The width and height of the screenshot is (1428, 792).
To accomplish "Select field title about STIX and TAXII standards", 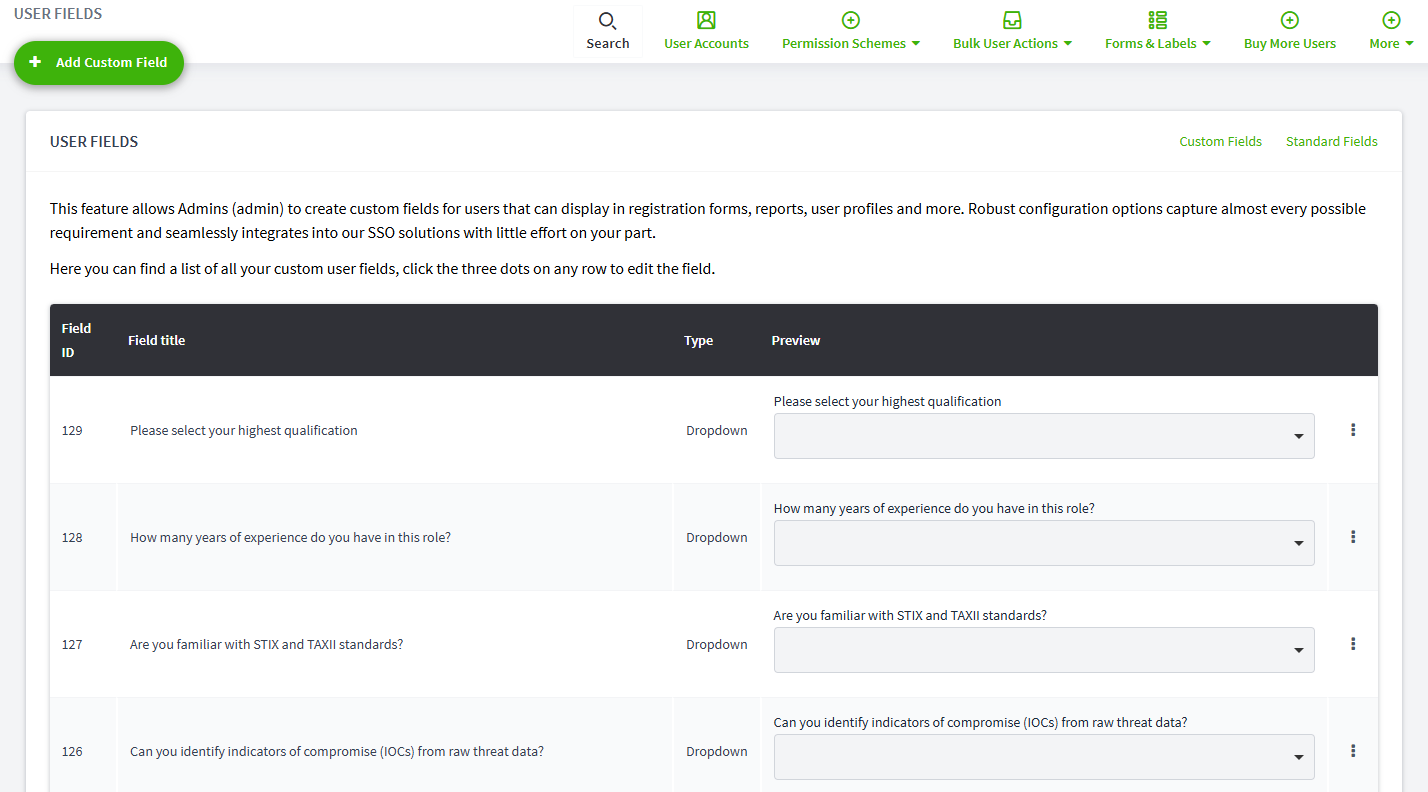I will point(266,645).
